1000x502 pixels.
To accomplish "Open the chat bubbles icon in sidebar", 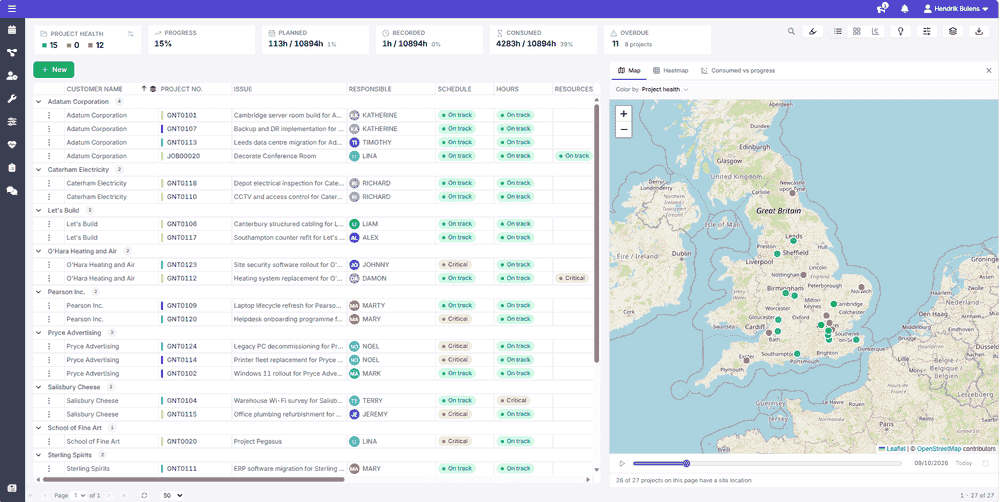I will 12,191.
